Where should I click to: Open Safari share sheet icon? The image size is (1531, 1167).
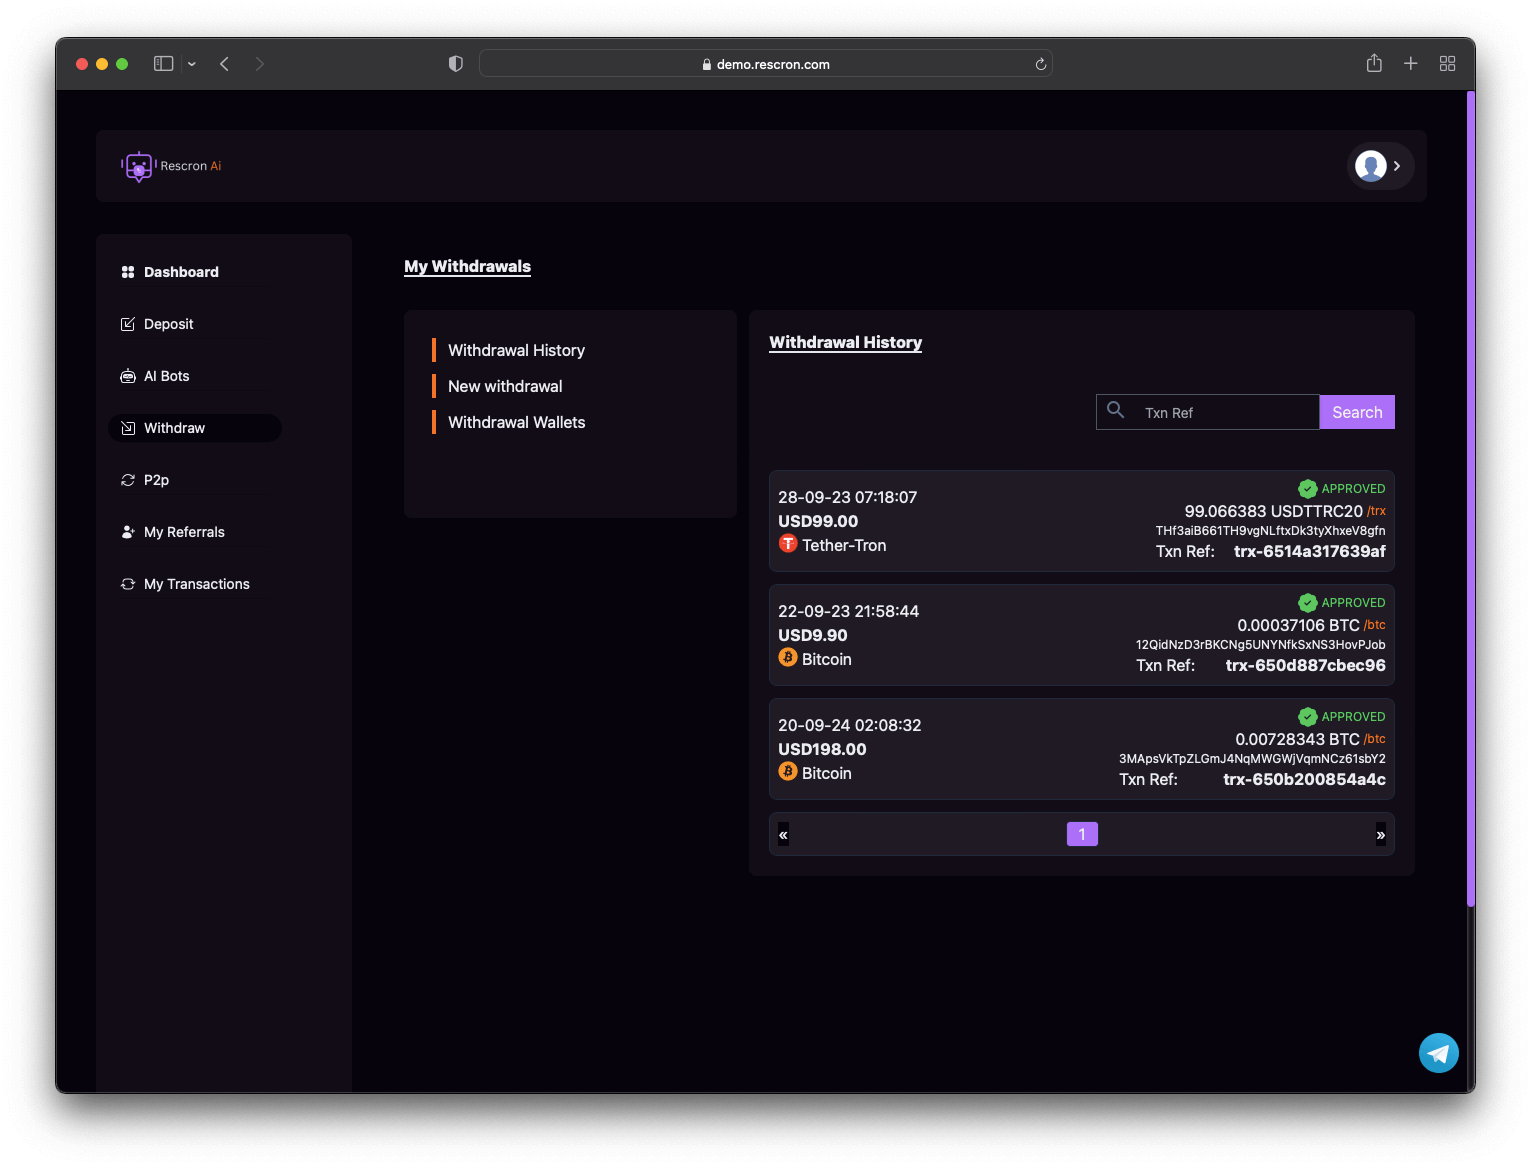(1374, 64)
